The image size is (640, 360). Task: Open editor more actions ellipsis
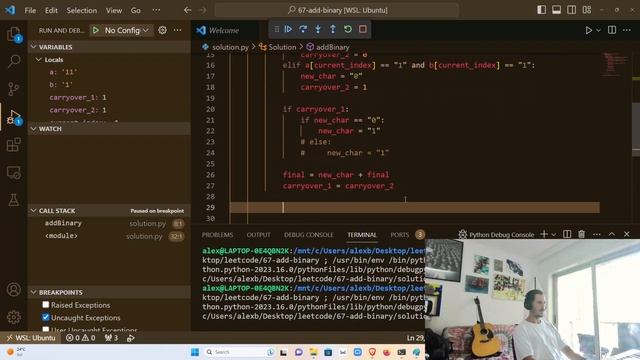[627, 30]
